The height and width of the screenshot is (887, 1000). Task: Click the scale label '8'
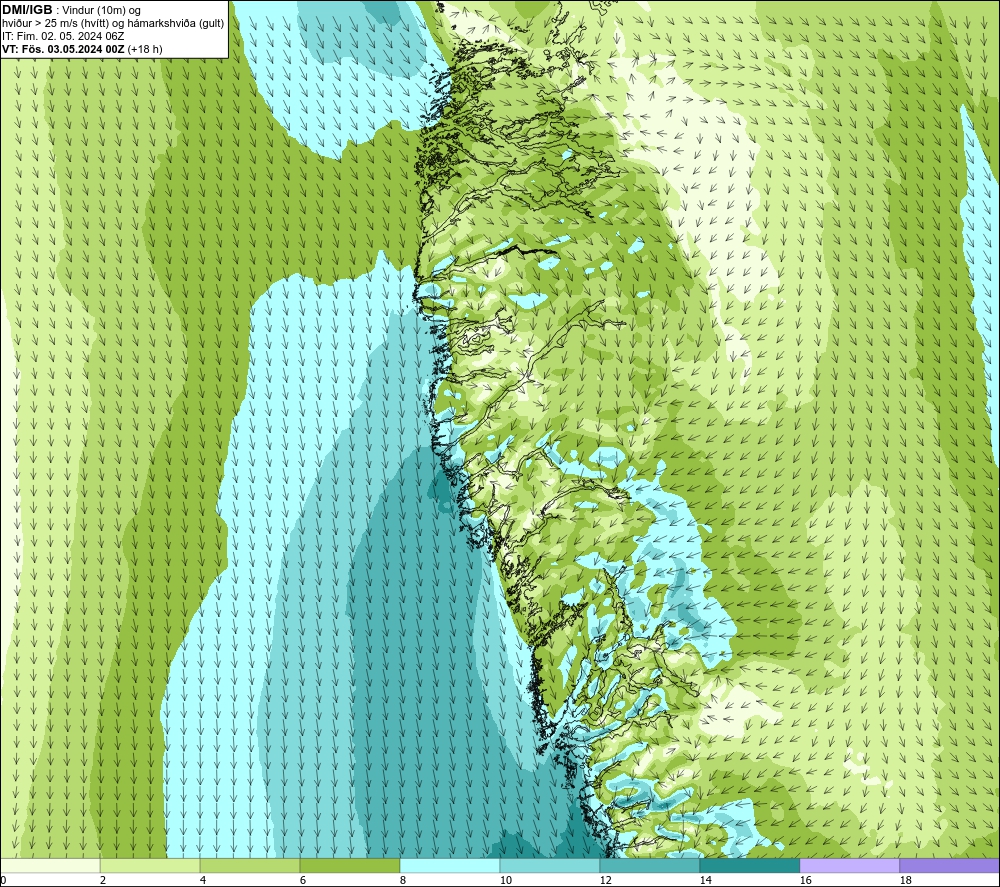tap(402, 881)
